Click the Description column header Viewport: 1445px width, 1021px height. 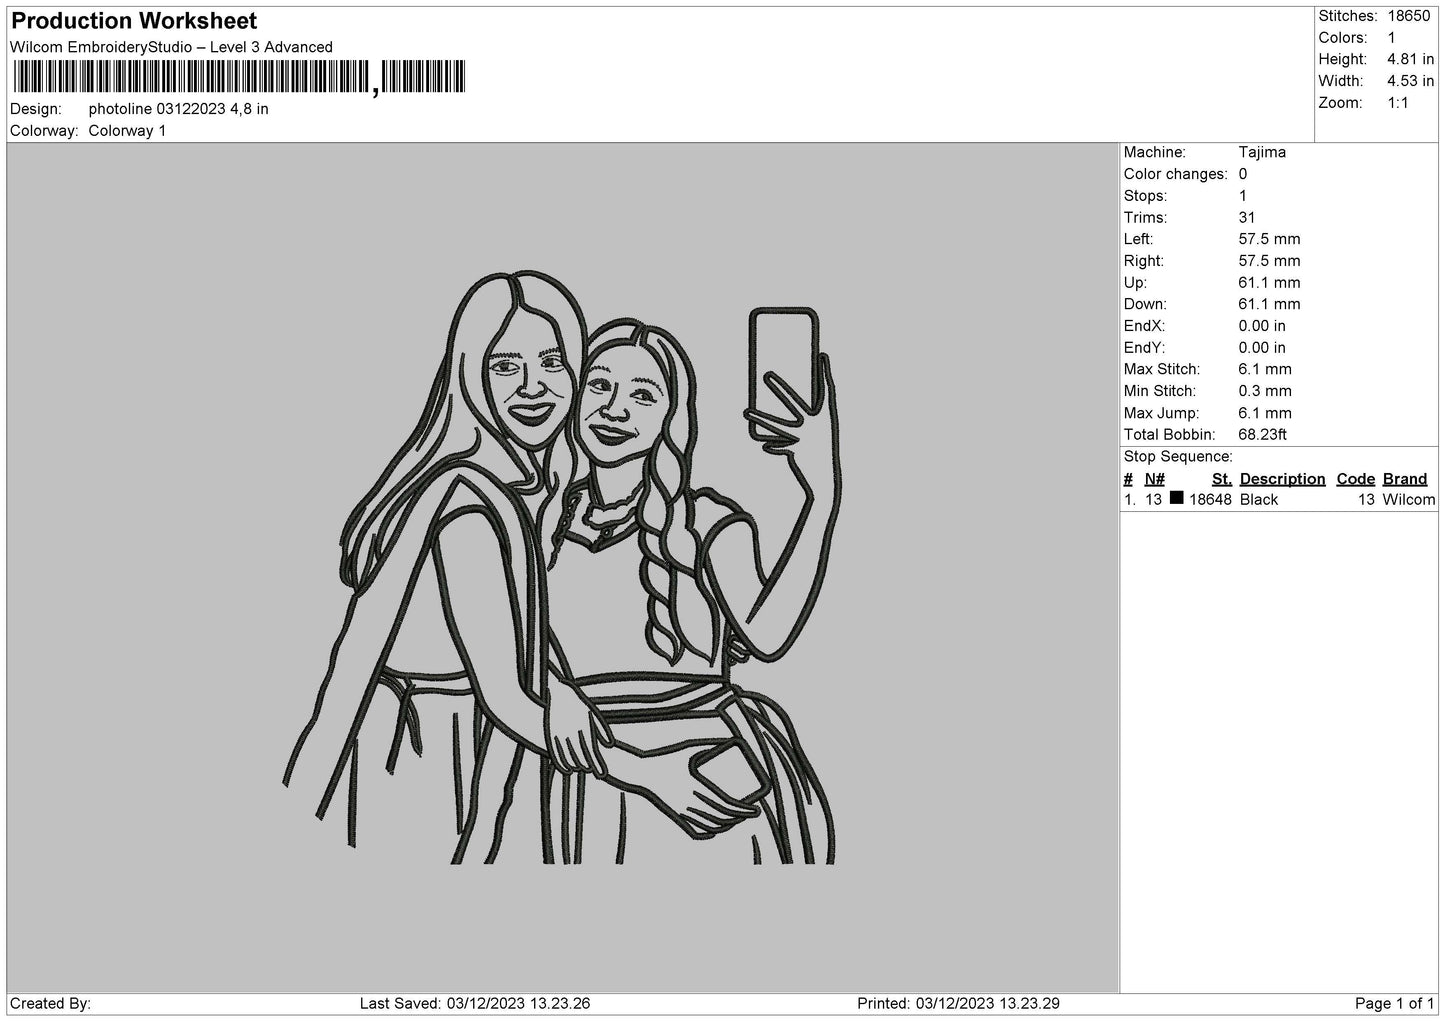[x=1282, y=479]
